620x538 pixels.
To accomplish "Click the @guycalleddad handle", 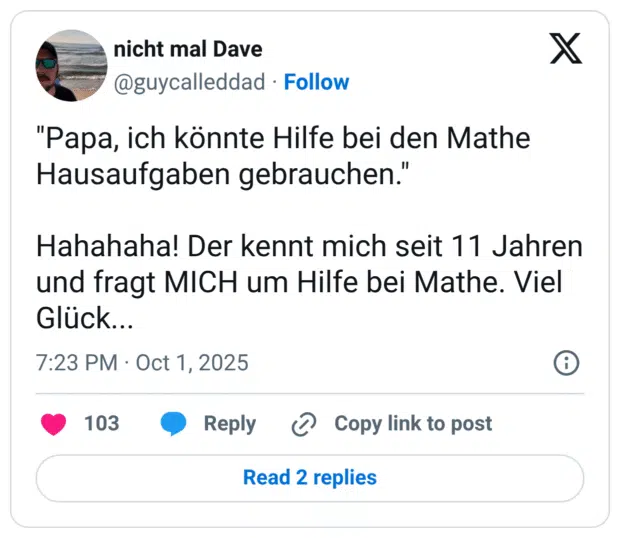I will (x=191, y=82).
